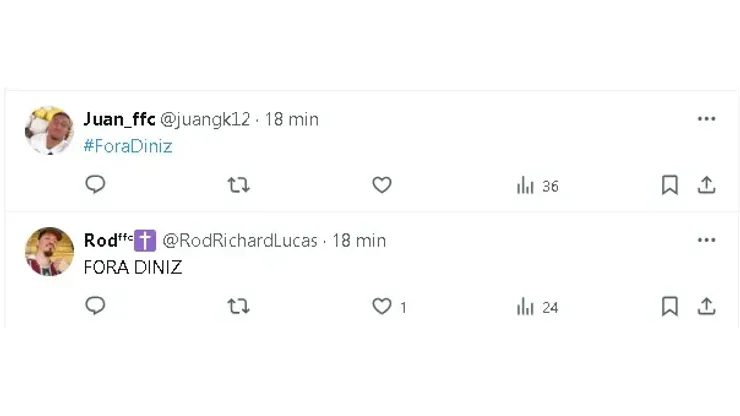Bookmark Juan_ffc's tweet
This screenshot has height=416, width=740.
pyautogui.click(x=670, y=185)
